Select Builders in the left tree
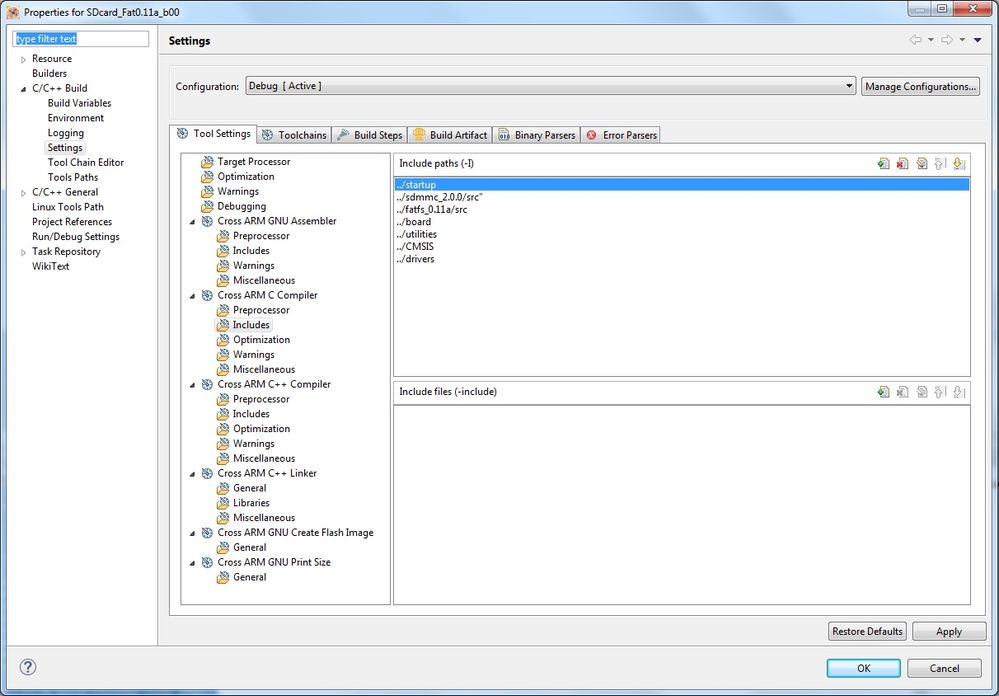This screenshot has height=696, width=999. click(49, 74)
